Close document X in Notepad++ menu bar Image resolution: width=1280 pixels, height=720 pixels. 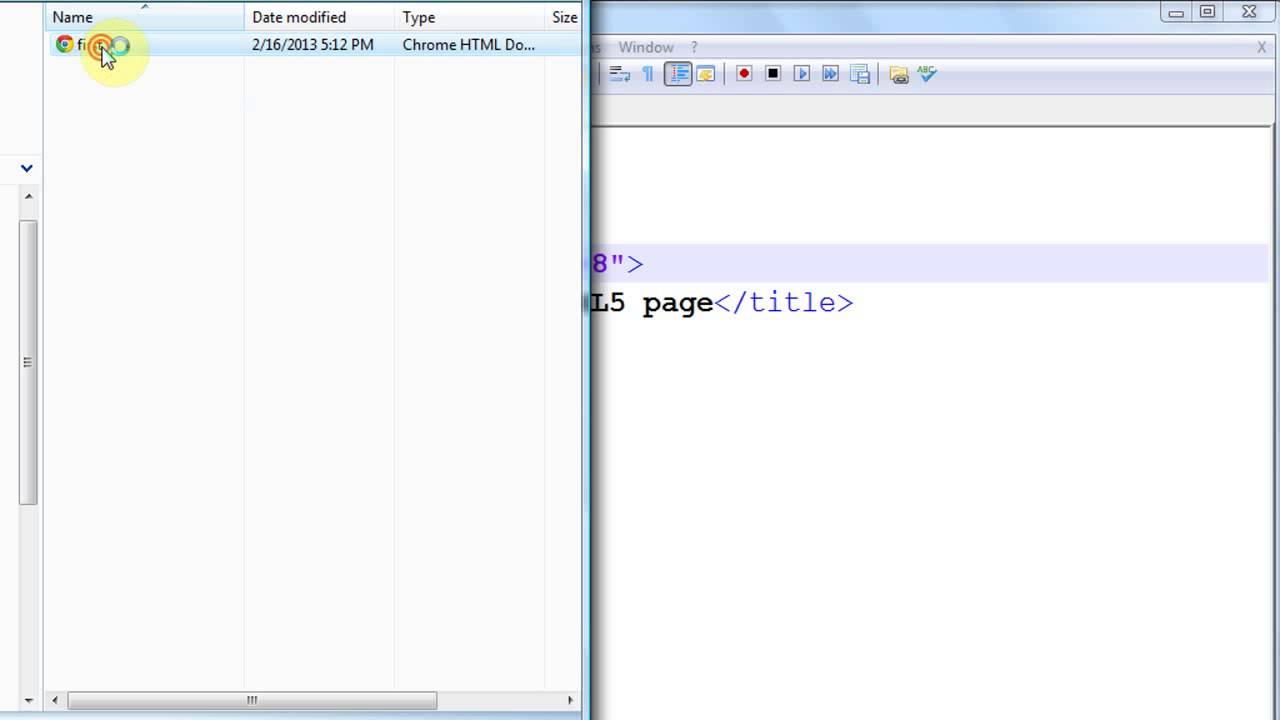click(x=1261, y=47)
